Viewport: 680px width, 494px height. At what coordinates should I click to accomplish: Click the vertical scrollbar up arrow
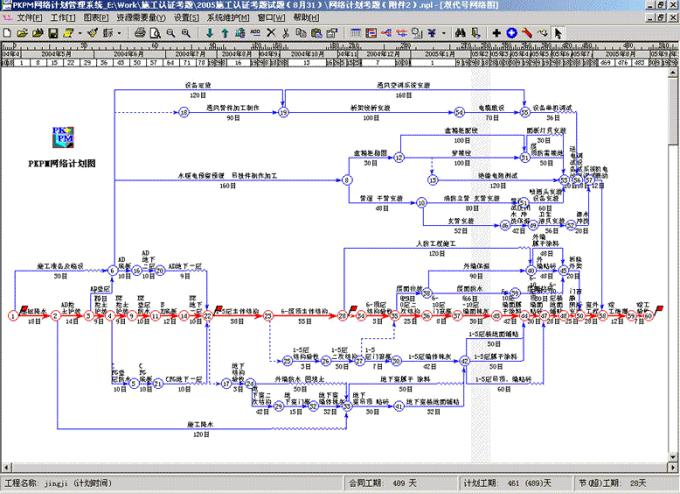pyautogui.click(x=673, y=72)
